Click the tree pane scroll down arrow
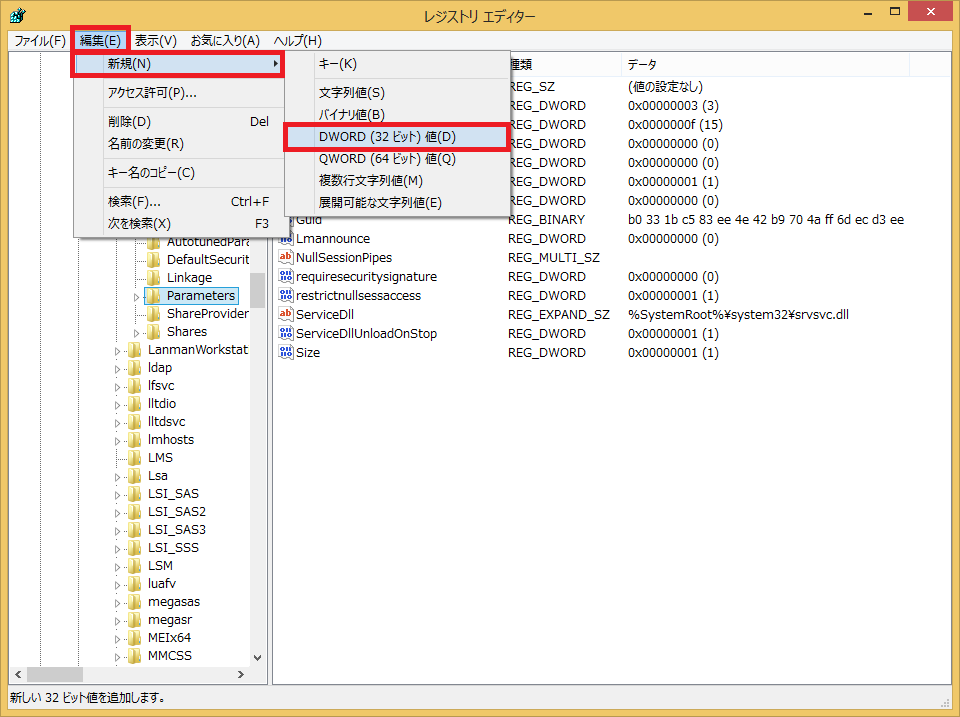 click(258, 657)
